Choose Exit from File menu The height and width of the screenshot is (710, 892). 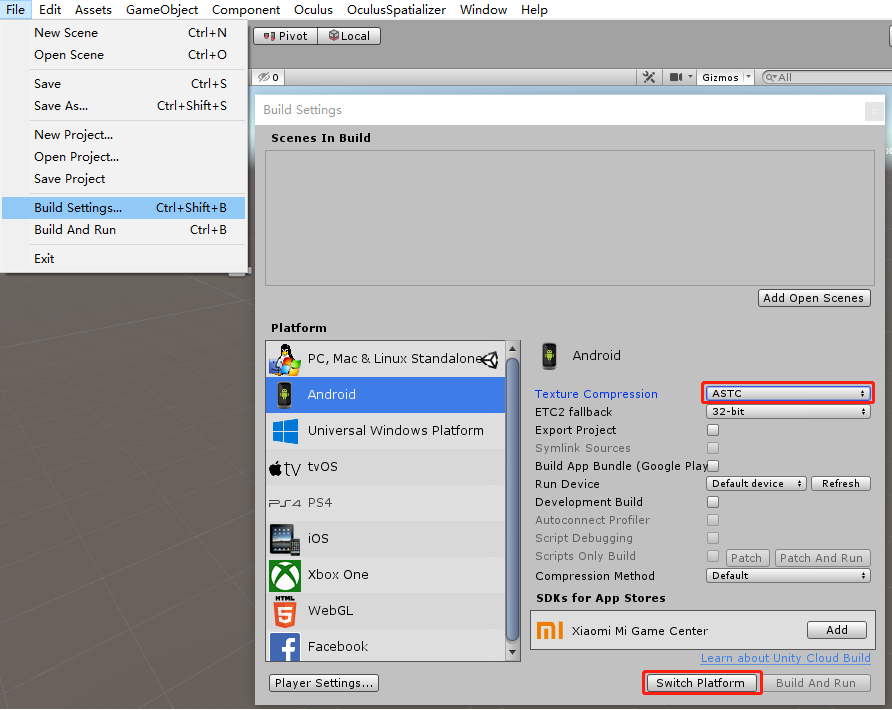[123, 259]
